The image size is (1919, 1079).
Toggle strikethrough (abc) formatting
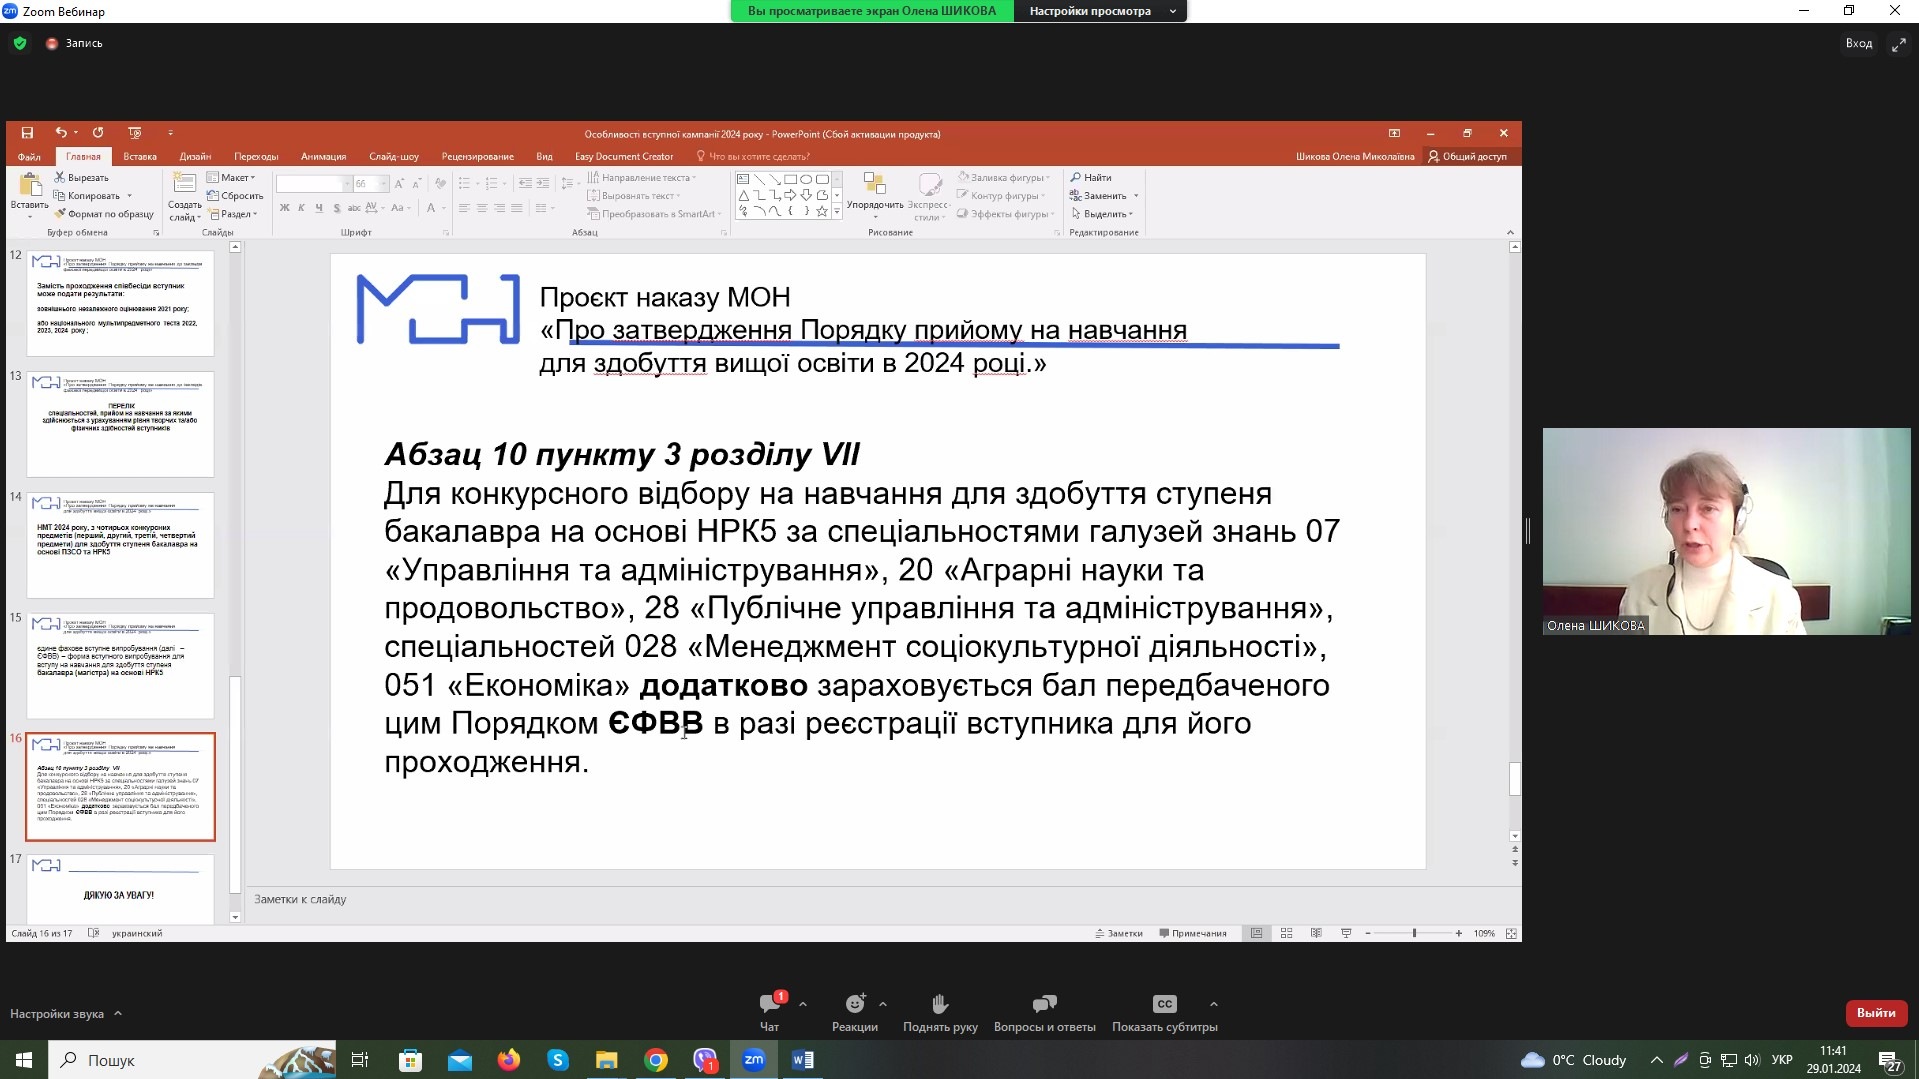click(x=354, y=208)
